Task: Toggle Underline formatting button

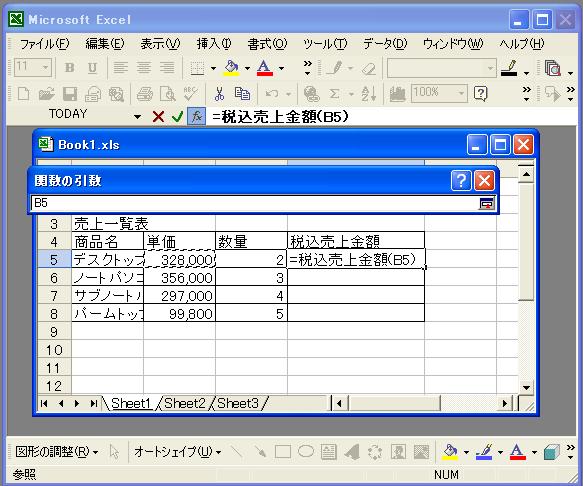Action: (92, 68)
